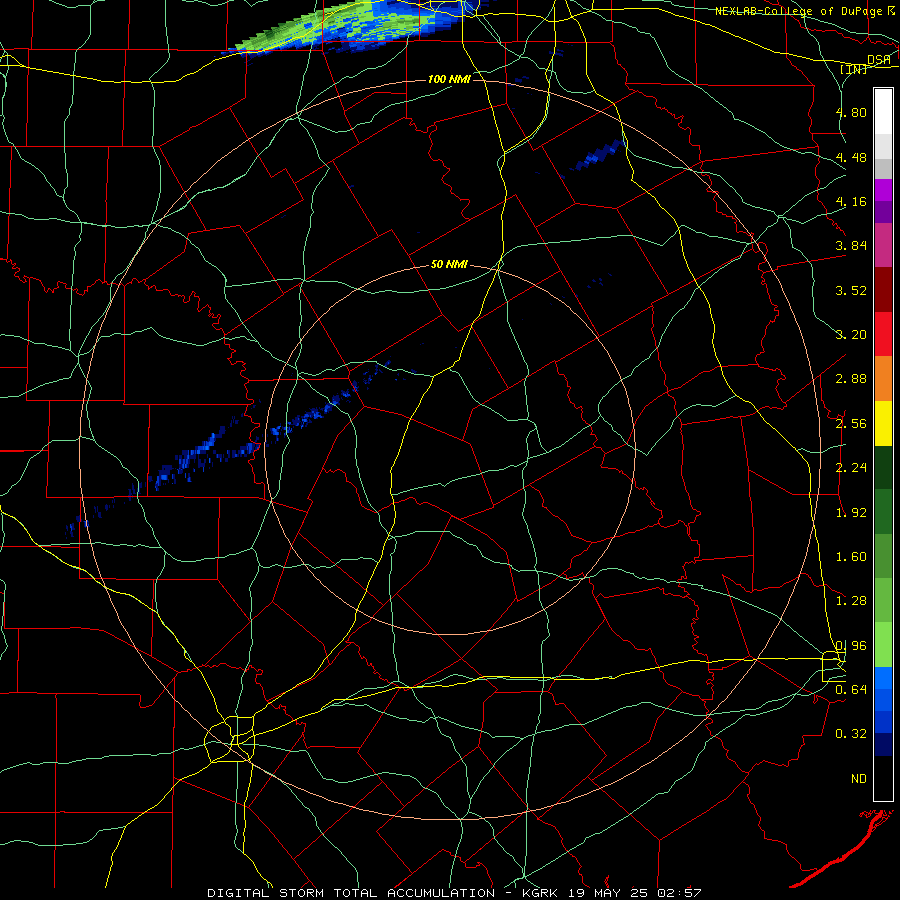Screen dimensions: 900x900
Task: Select the 2.24 legend value
Action: (x=851, y=468)
